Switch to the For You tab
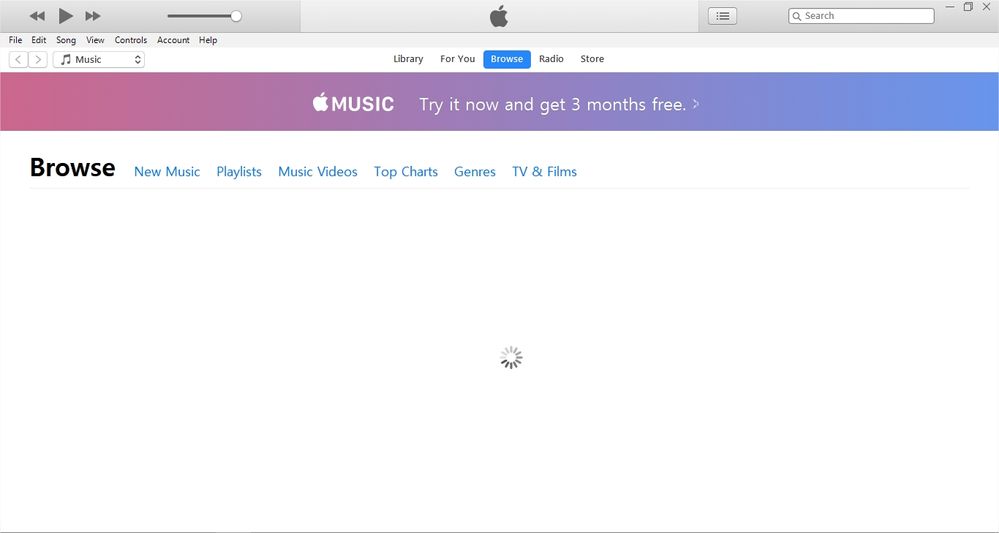Screen dimensions: 999x533 tap(457, 59)
